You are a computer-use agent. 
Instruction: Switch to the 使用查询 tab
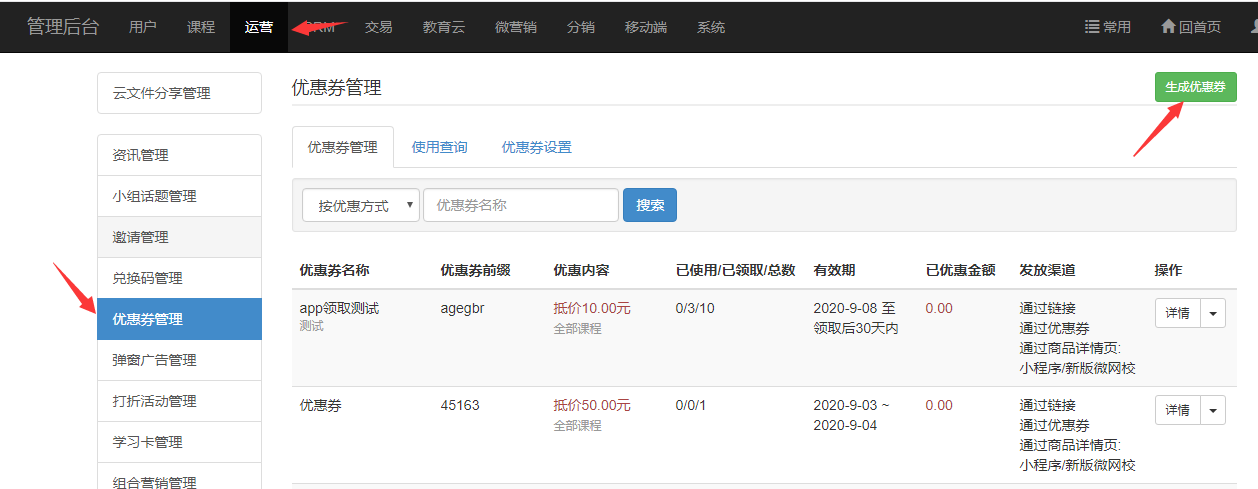coord(439,147)
